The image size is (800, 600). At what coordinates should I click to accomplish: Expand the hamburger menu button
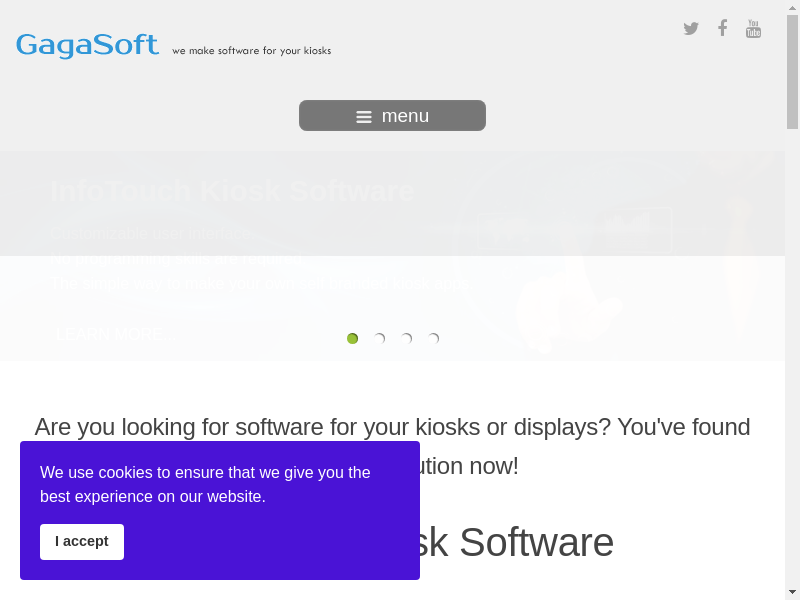pyautogui.click(x=392, y=116)
